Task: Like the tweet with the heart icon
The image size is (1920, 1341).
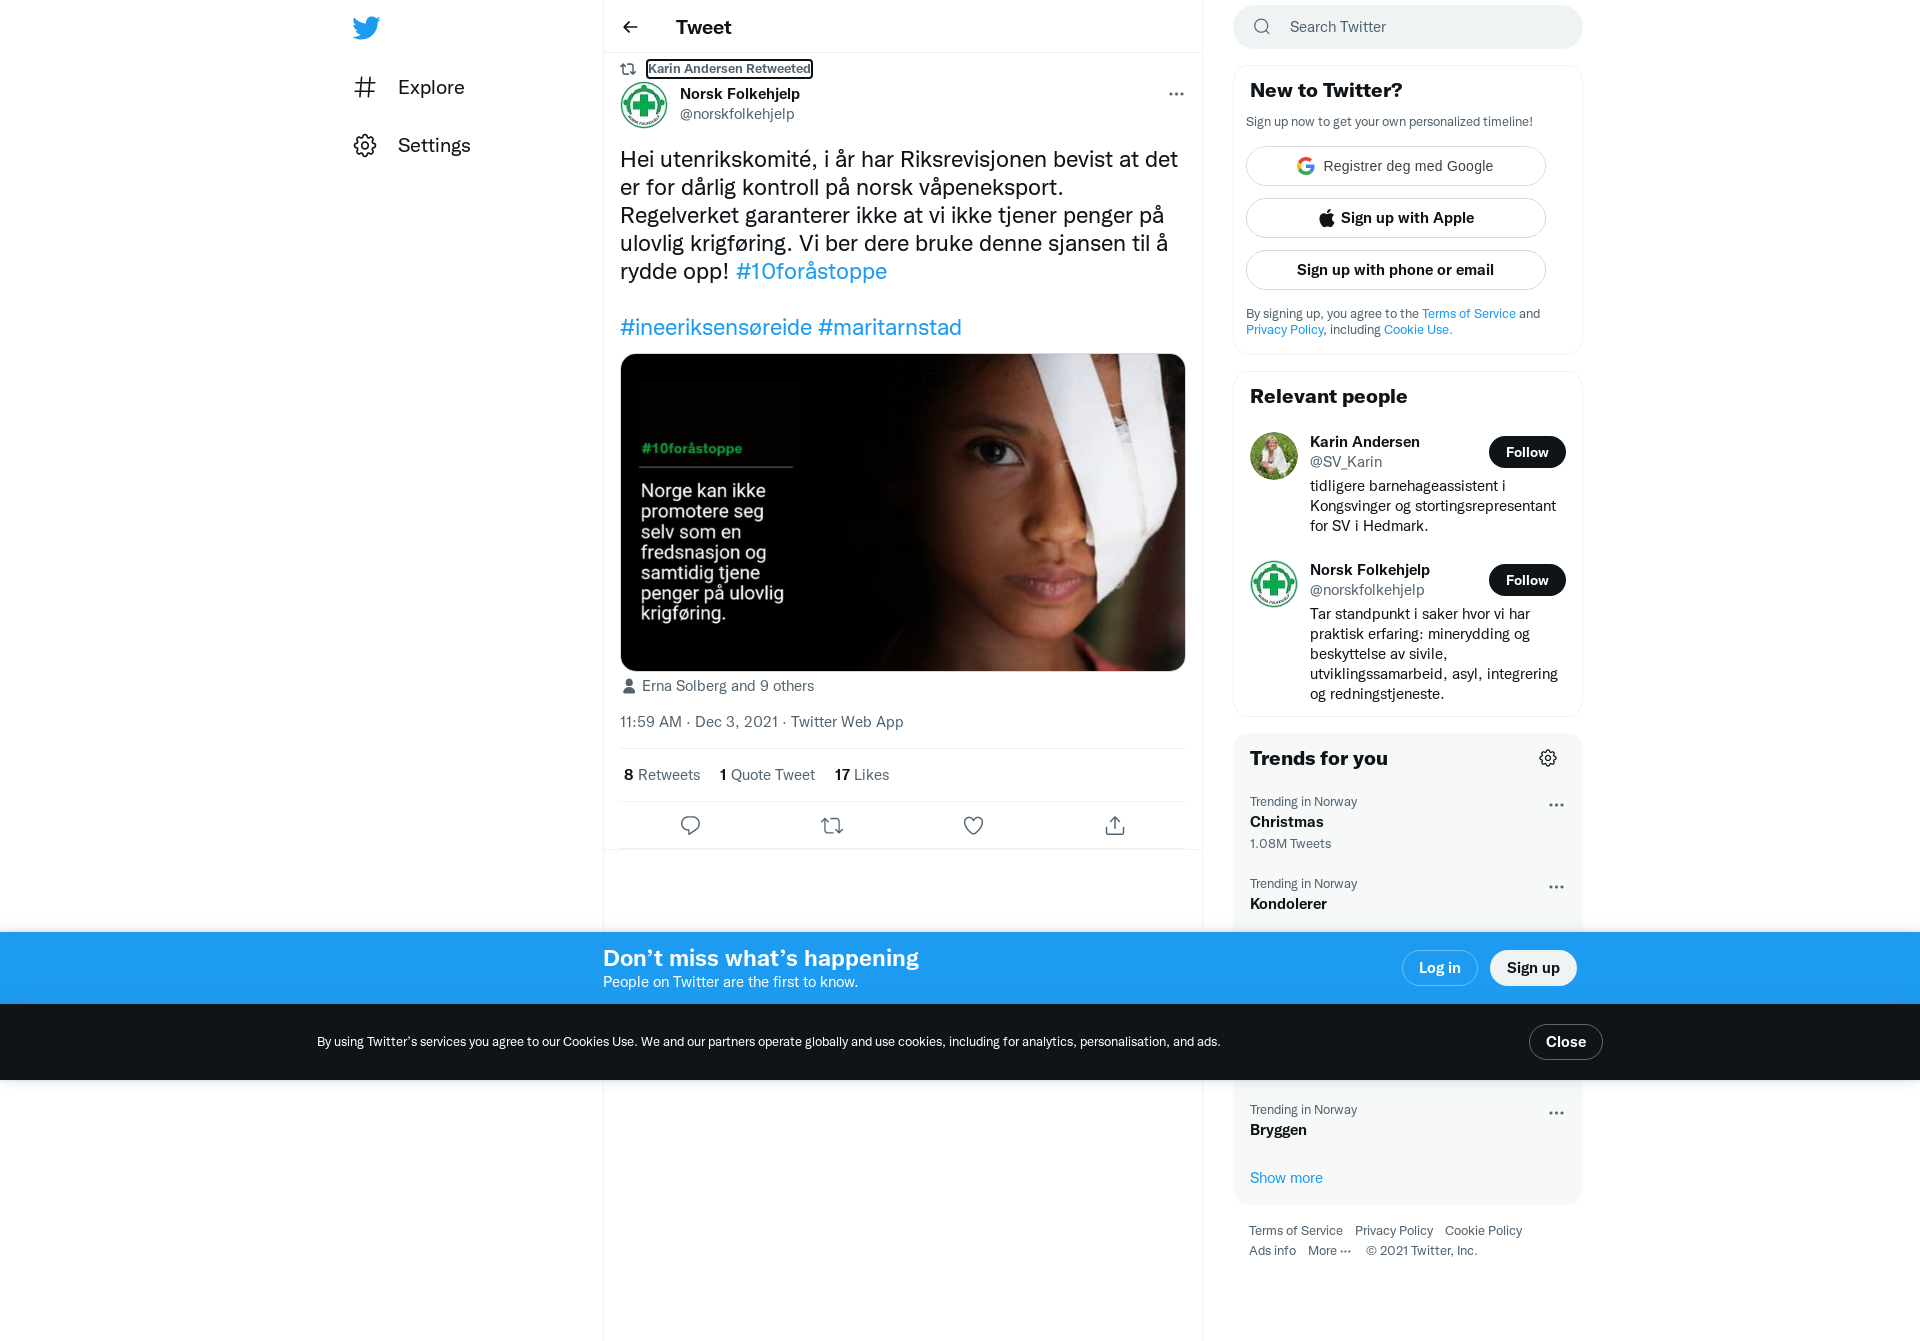Action: [973, 825]
